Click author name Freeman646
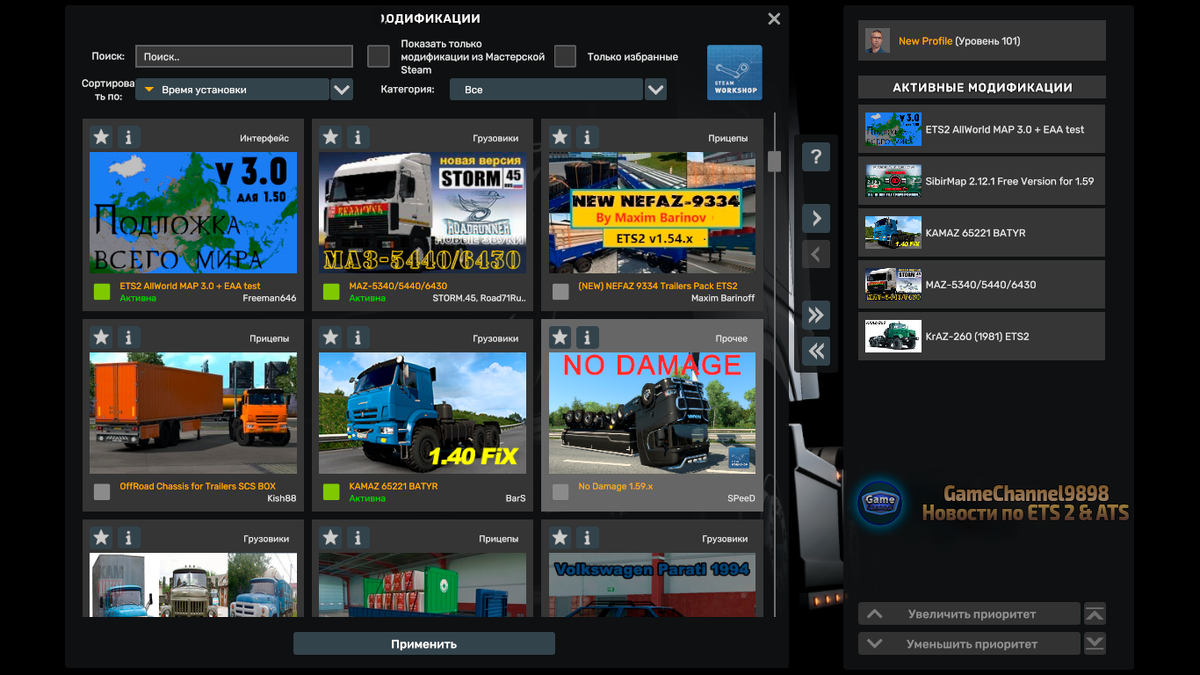The height and width of the screenshot is (675, 1200). click(x=270, y=298)
